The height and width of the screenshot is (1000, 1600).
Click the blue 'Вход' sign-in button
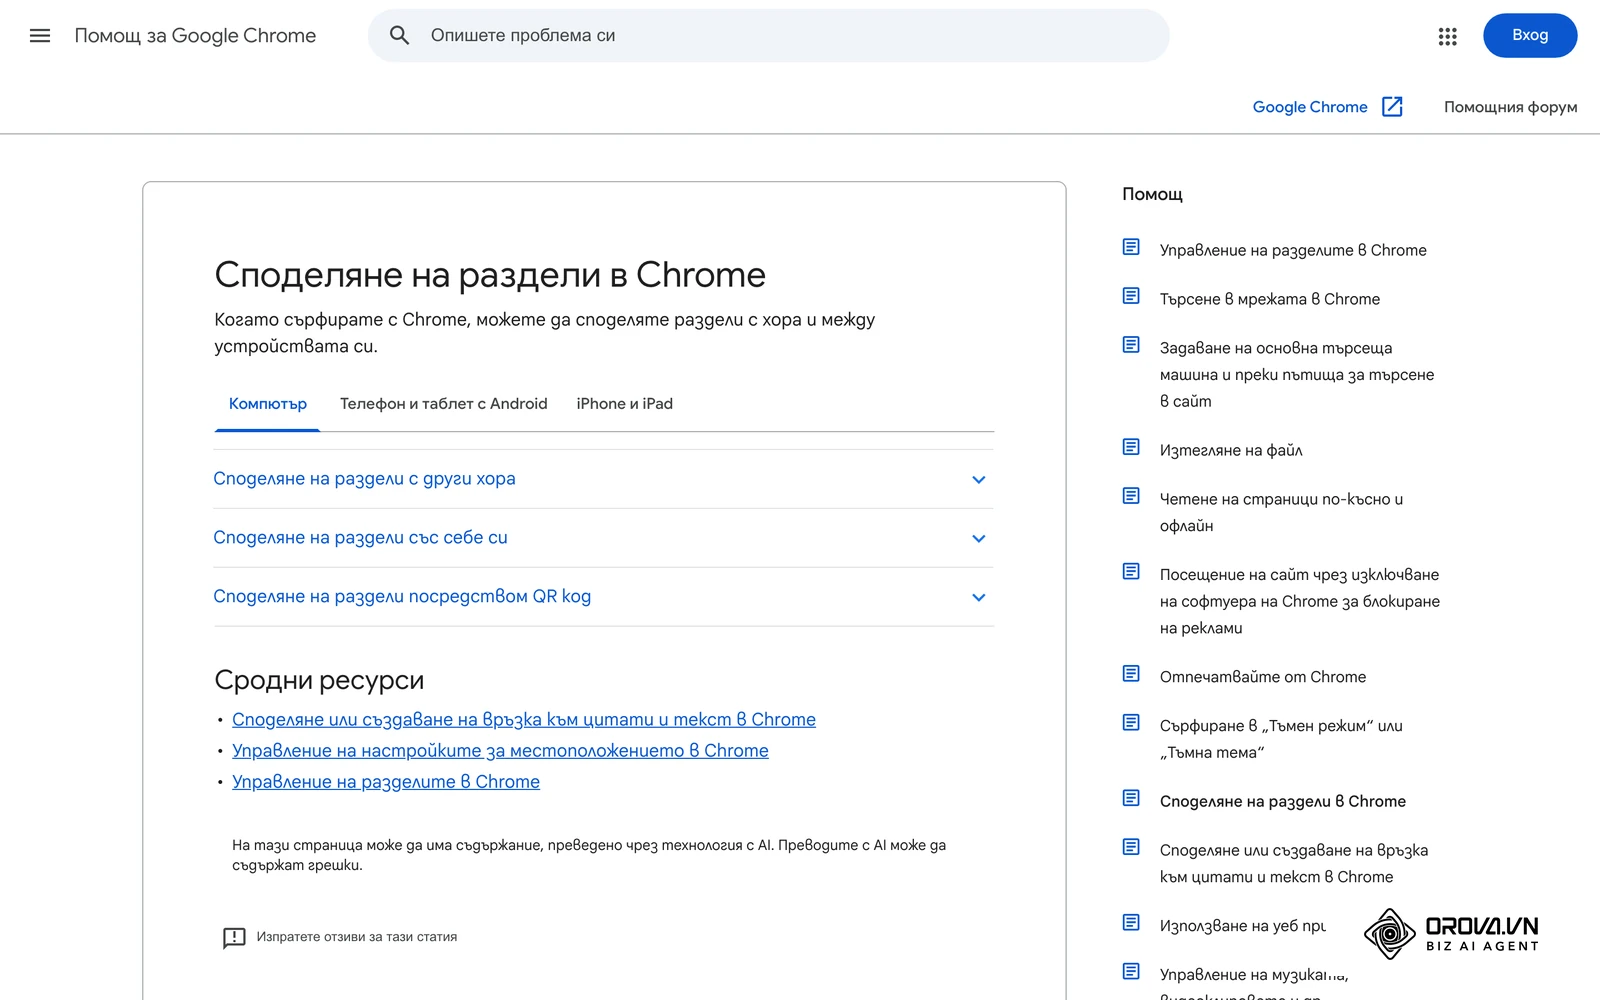(x=1530, y=36)
